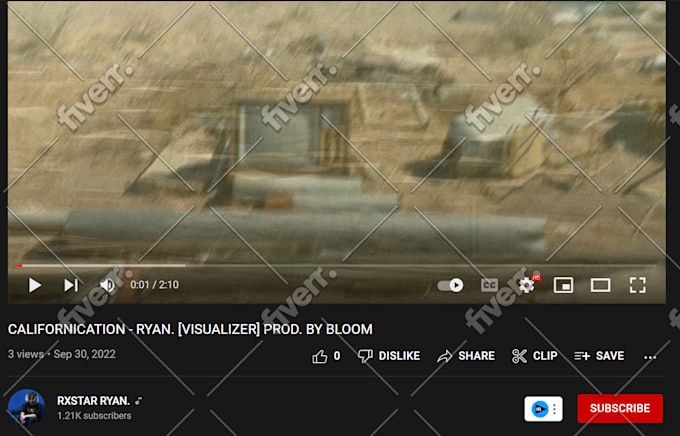This screenshot has width=680, height=436.
Task: Click the extension button next to Subscribe
Action: tap(543, 409)
